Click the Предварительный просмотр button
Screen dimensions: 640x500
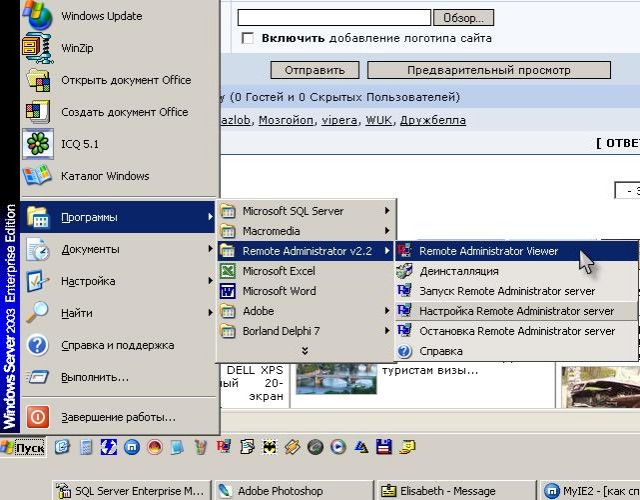point(489,70)
